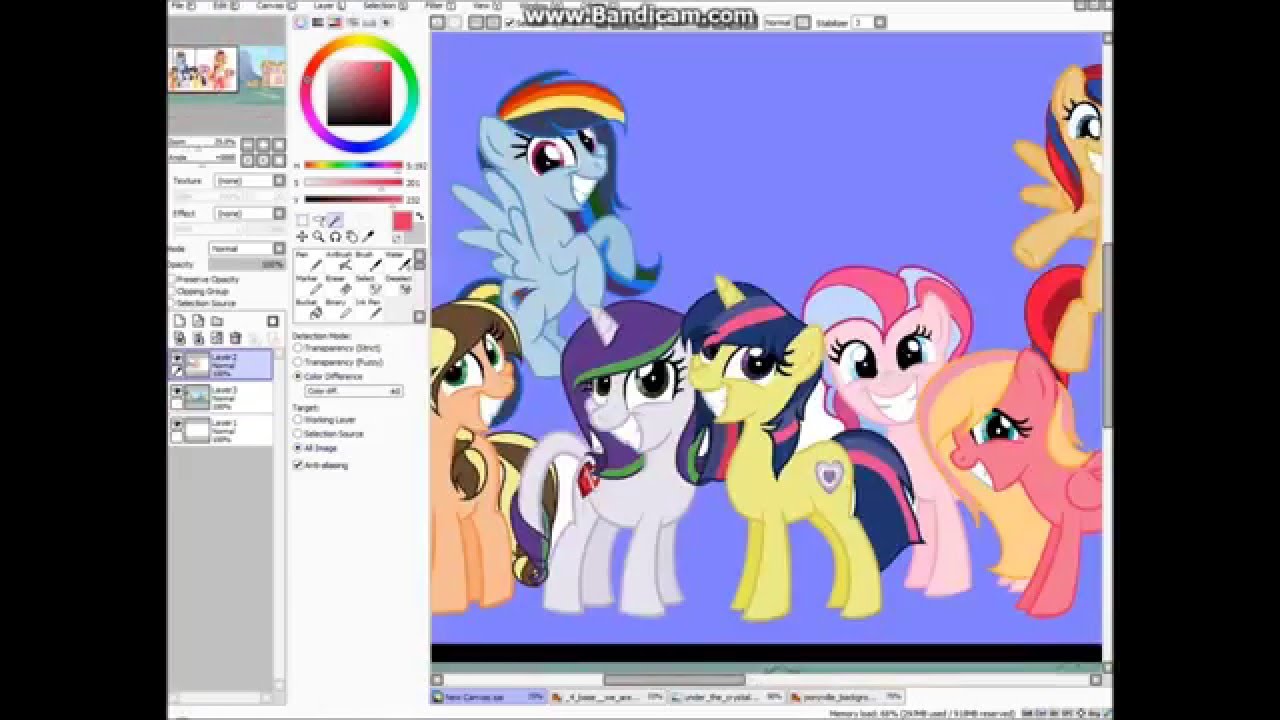The width and height of the screenshot is (1280, 720).
Task: Choose the Brush tool
Action: (369, 262)
